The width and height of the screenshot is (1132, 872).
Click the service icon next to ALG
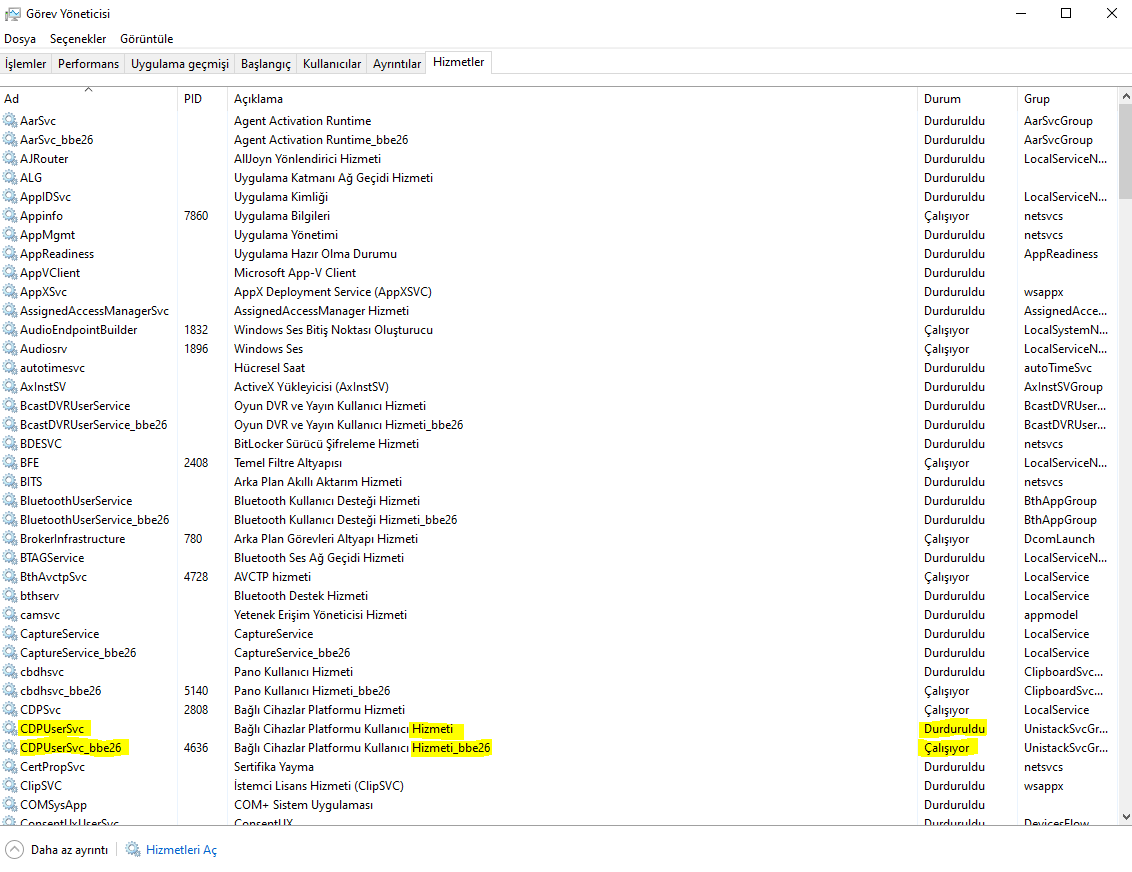tap(10, 178)
